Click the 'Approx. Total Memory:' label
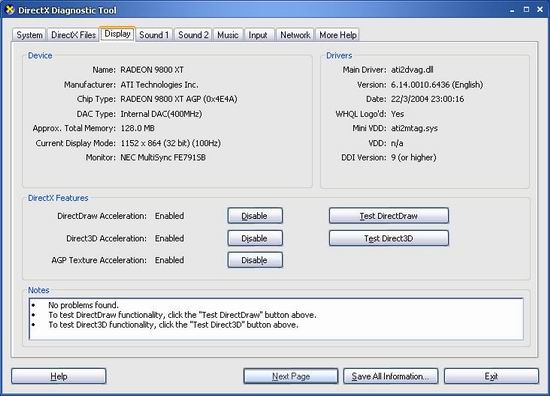 pos(74,128)
